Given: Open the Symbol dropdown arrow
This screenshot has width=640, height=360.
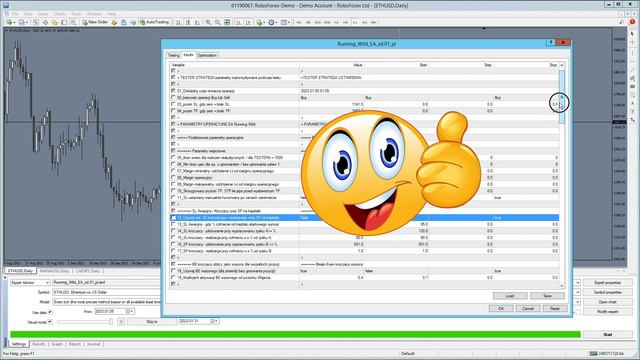Looking at the screenshot, I should tap(578, 292).
